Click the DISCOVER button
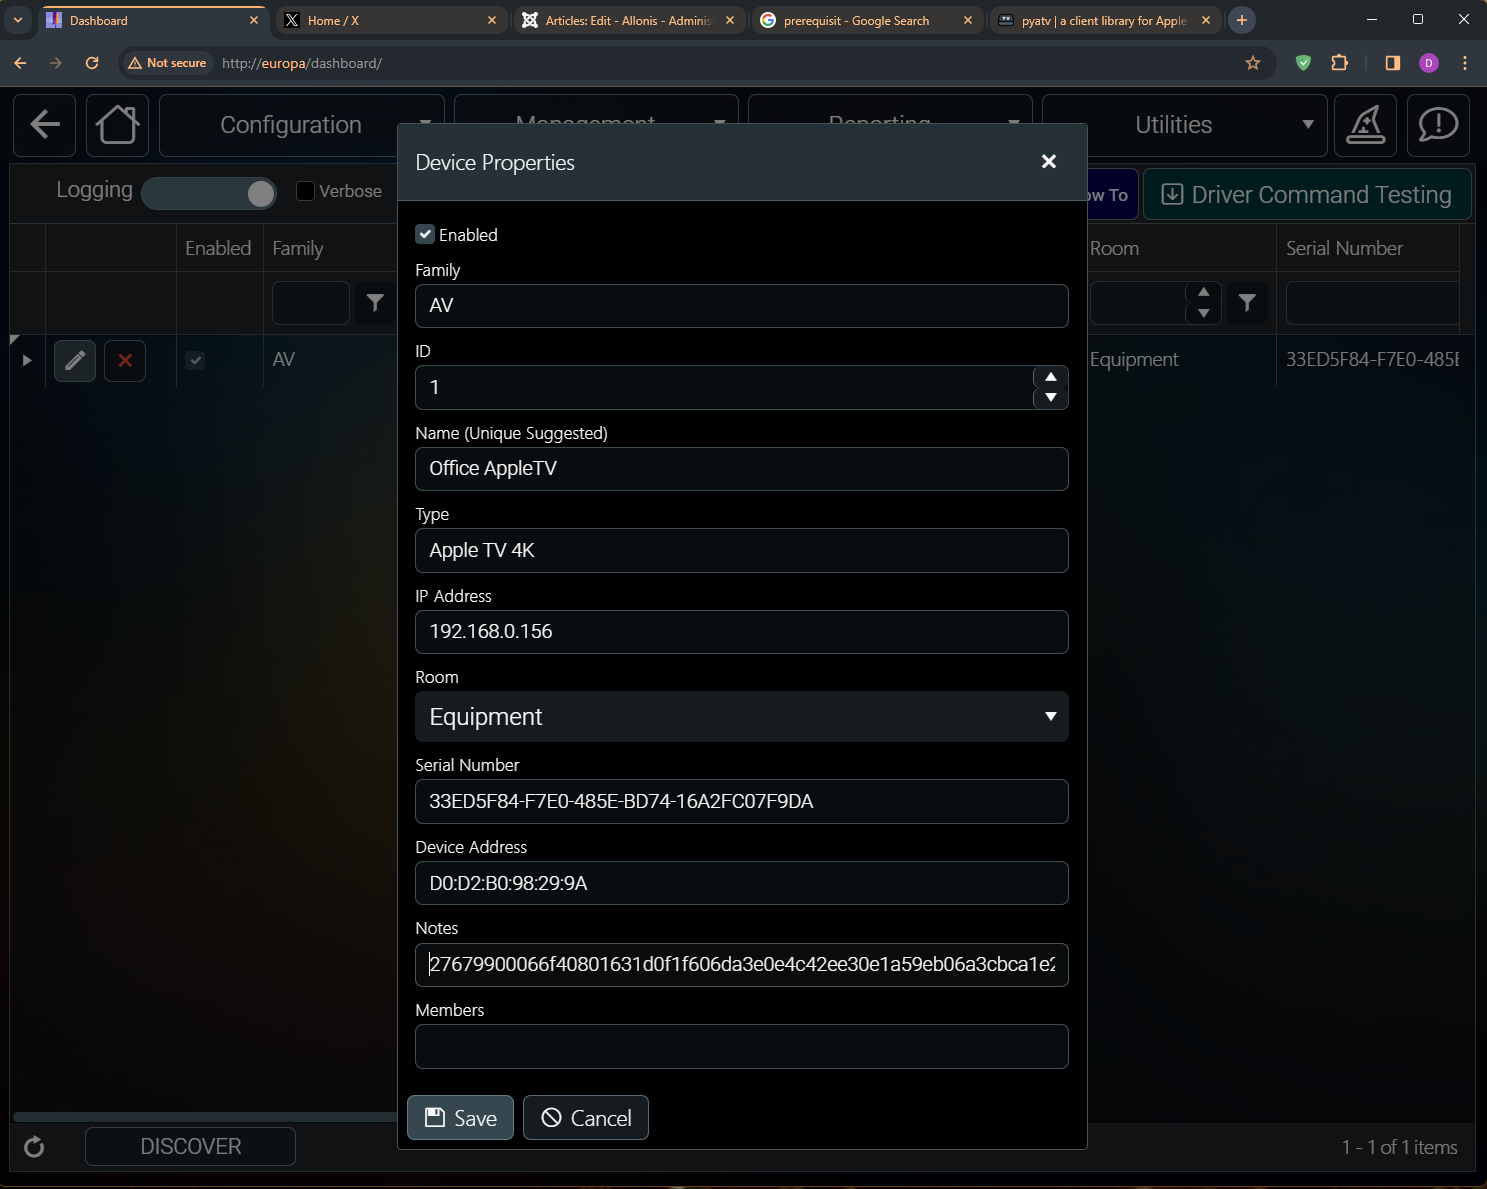1487x1189 pixels. [x=190, y=1147]
